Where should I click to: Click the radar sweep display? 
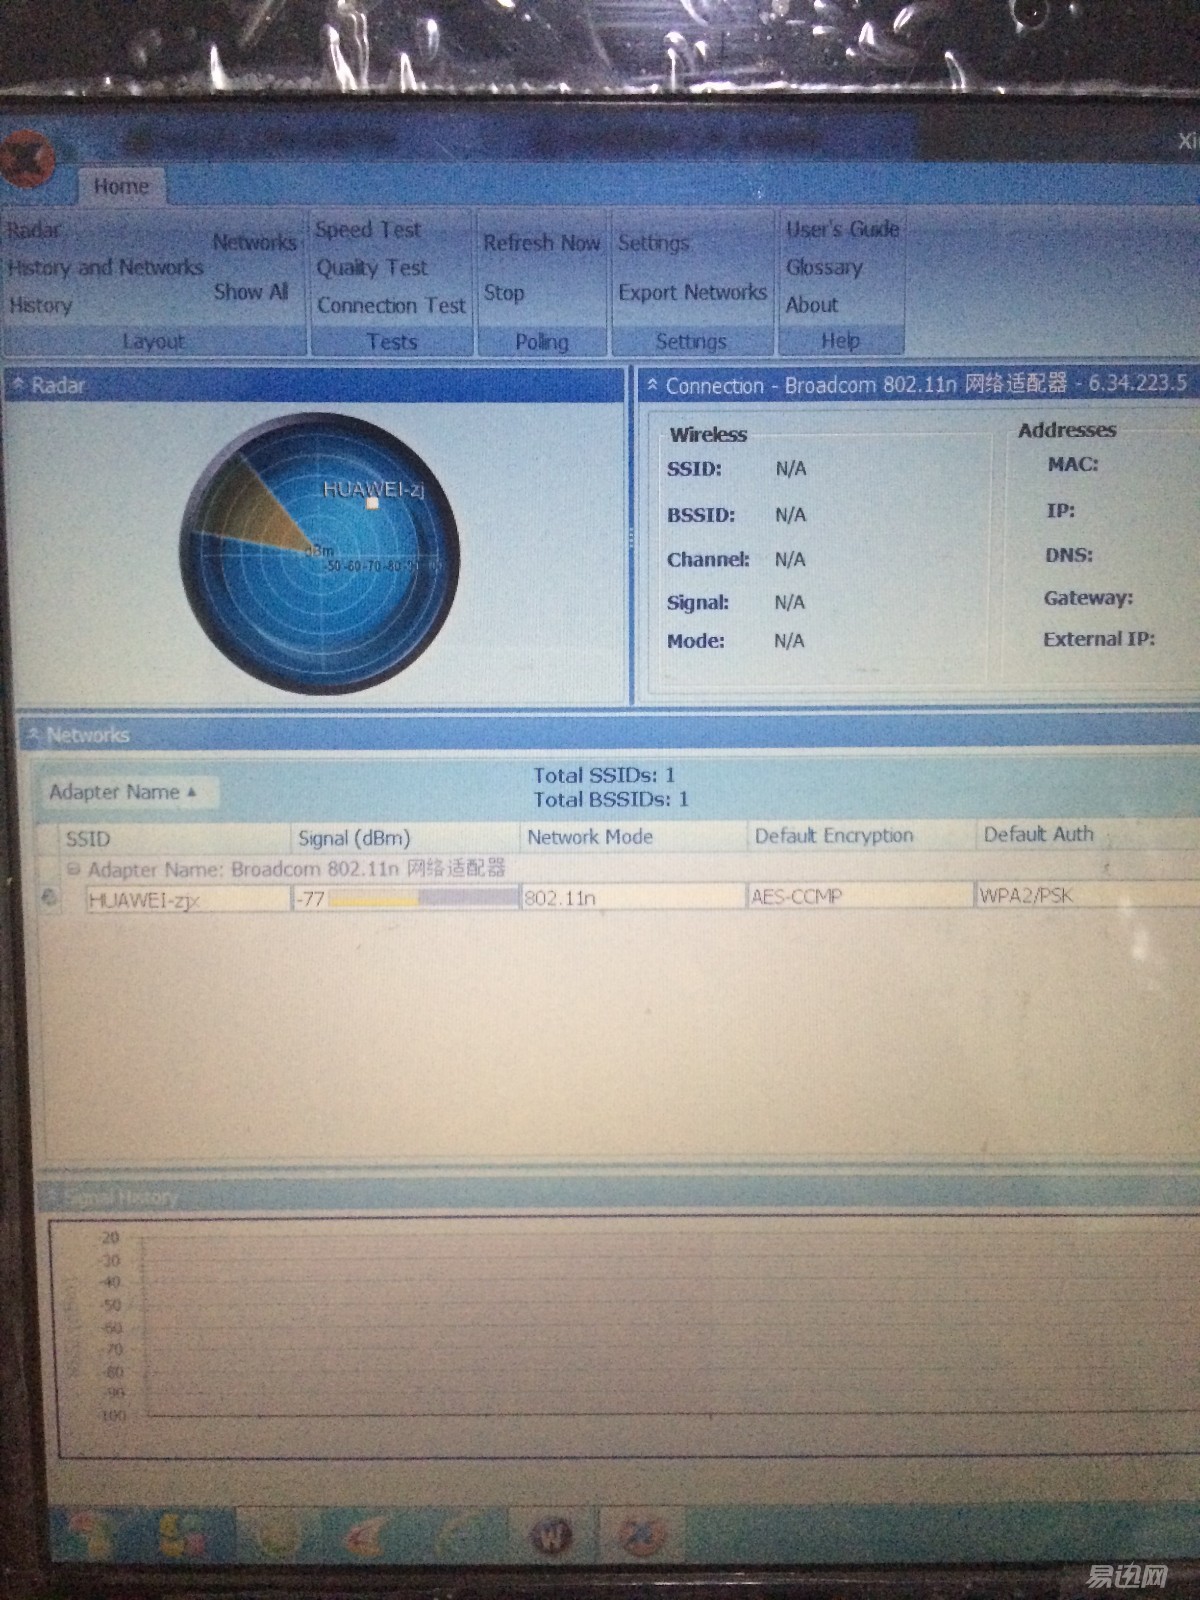(x=320, y=553)
